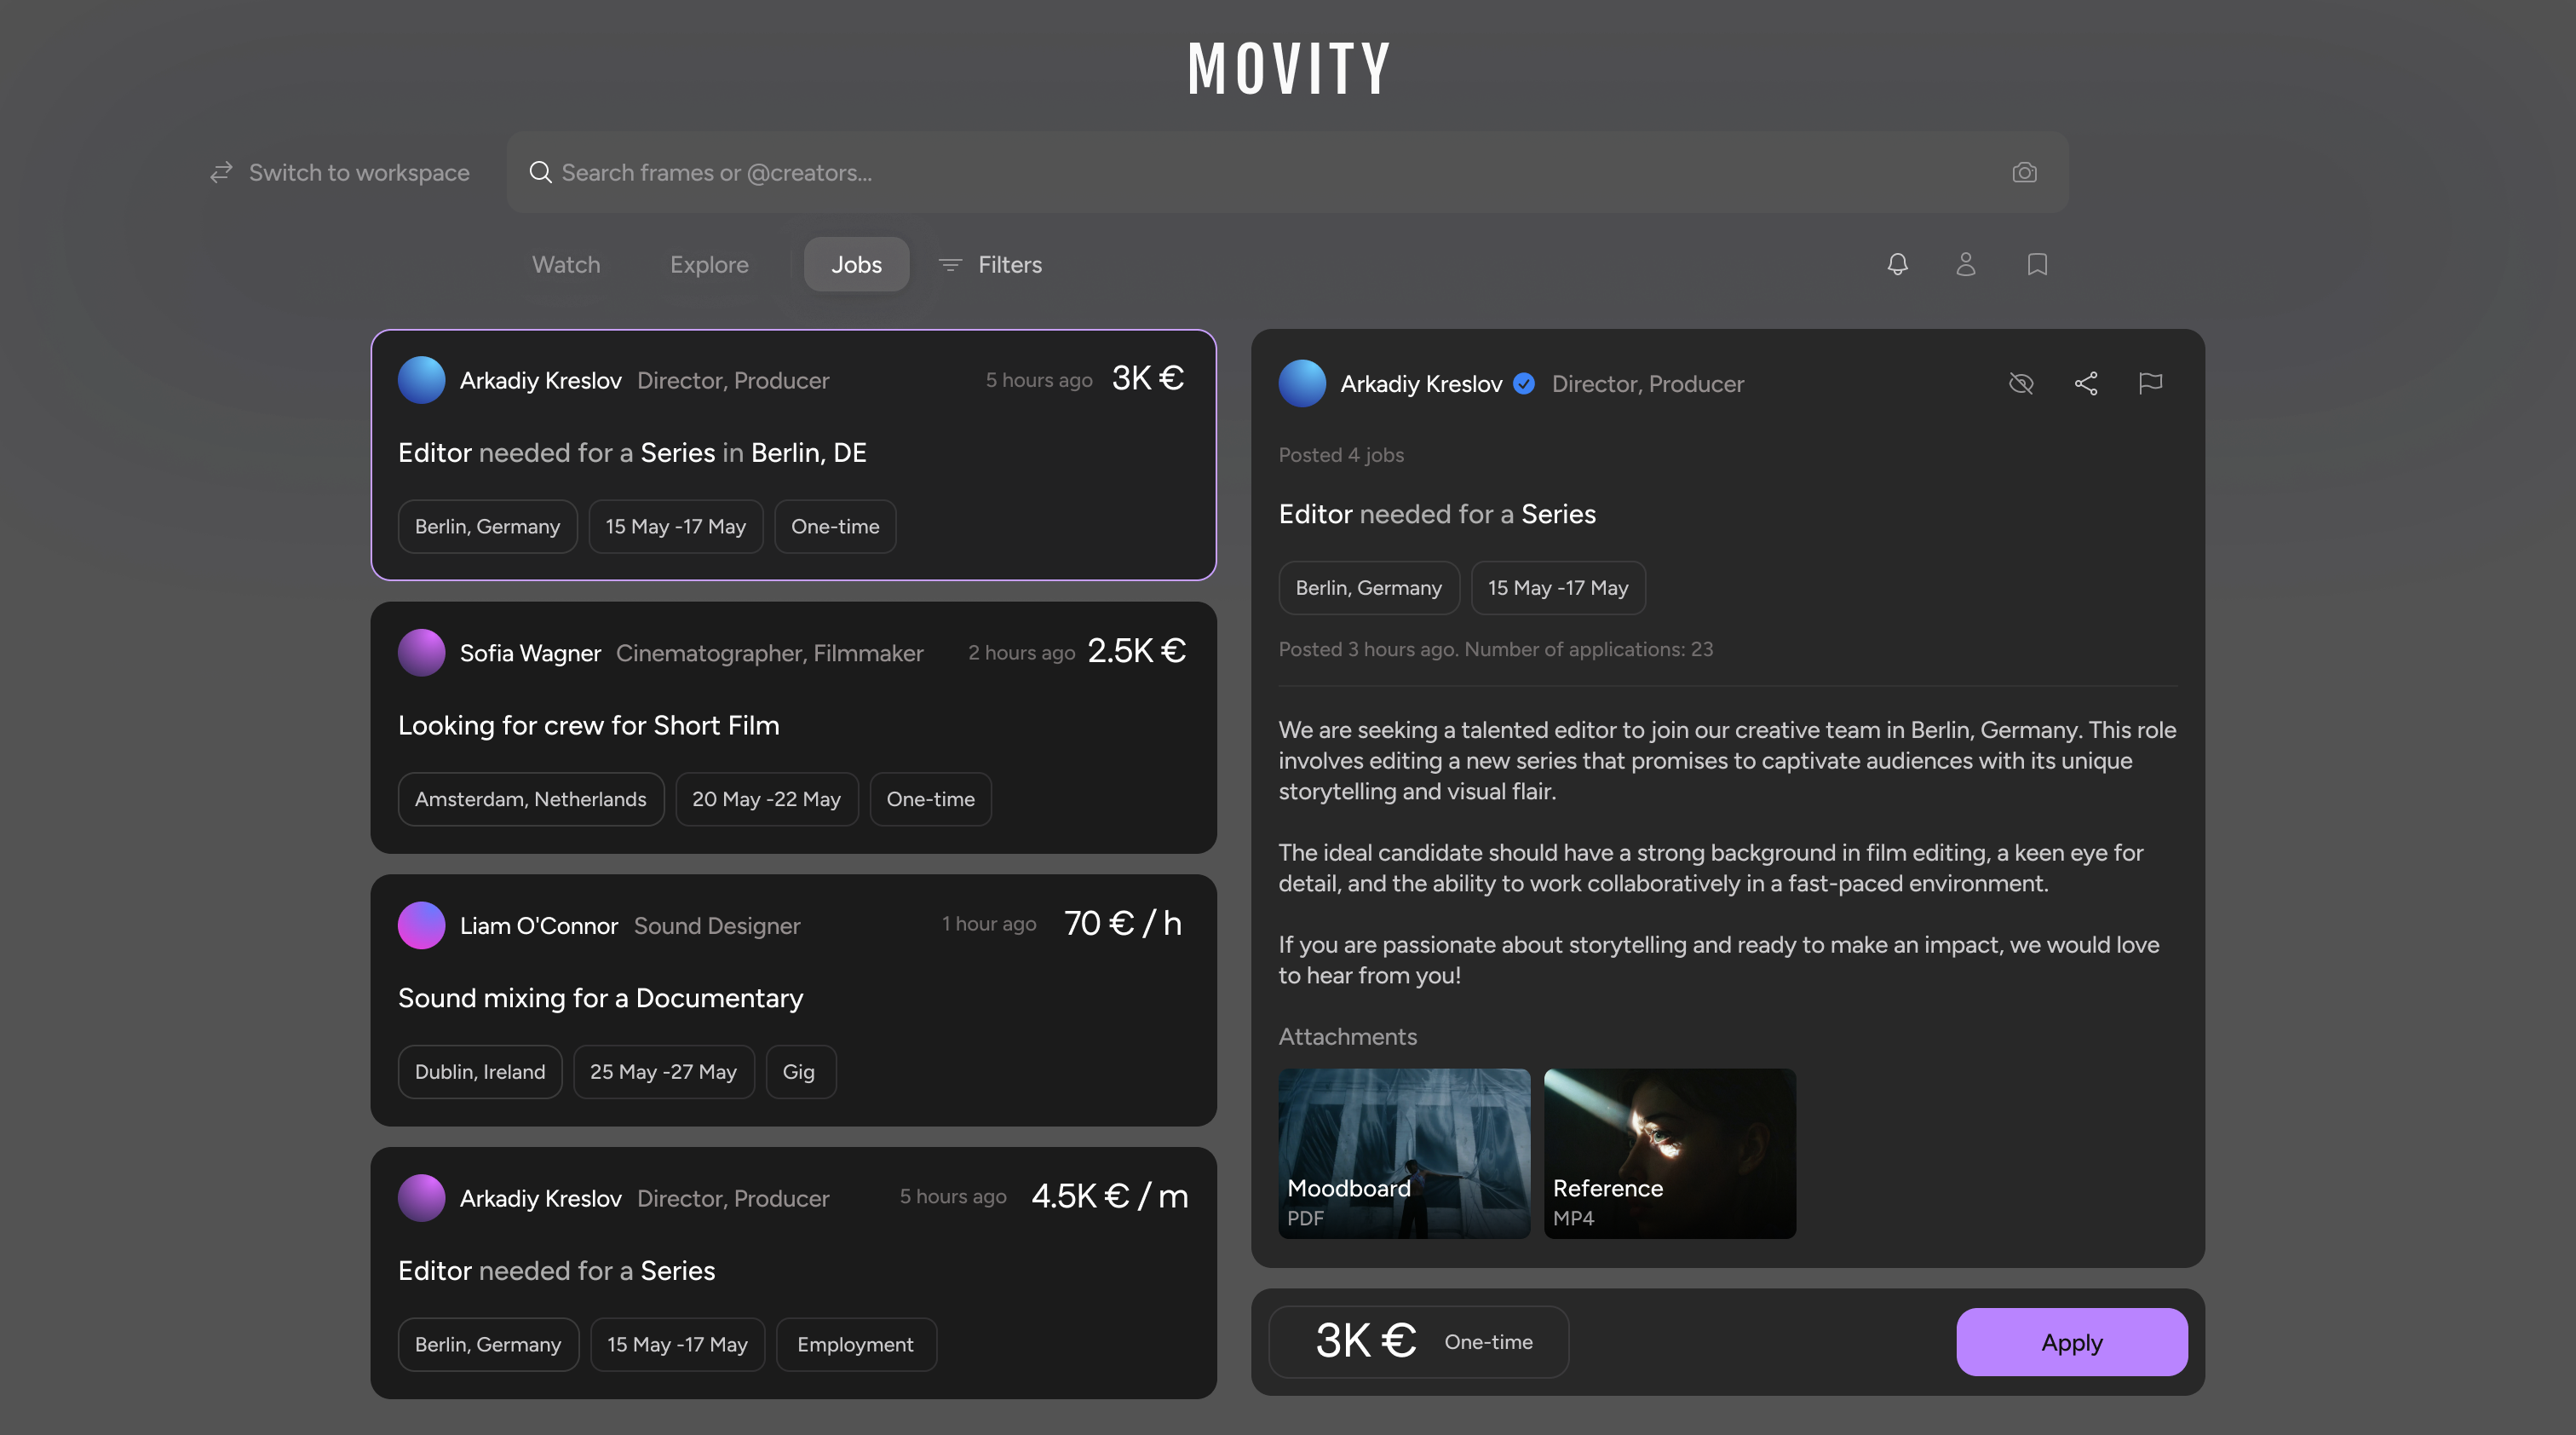This screenshot has height=1435, width=2576.
Task: Open the user profile icon
Action: click(x=1965, y=264)
